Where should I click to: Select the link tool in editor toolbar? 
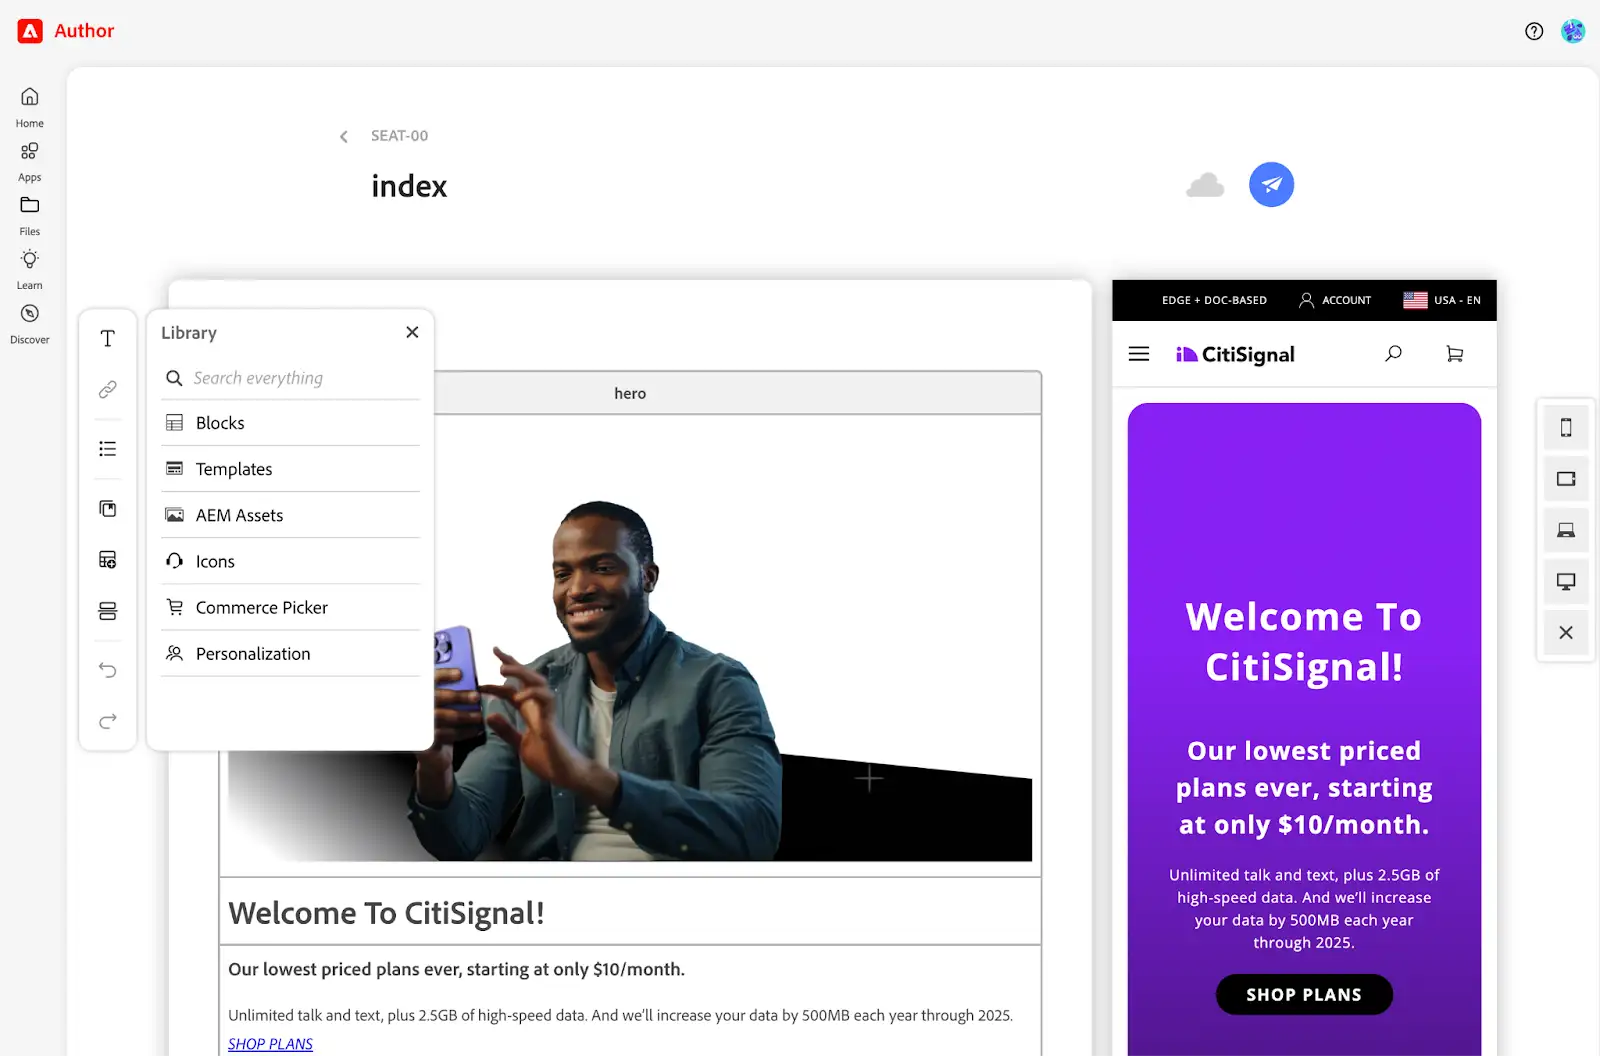pyautogui.click(x=108, y=389)
